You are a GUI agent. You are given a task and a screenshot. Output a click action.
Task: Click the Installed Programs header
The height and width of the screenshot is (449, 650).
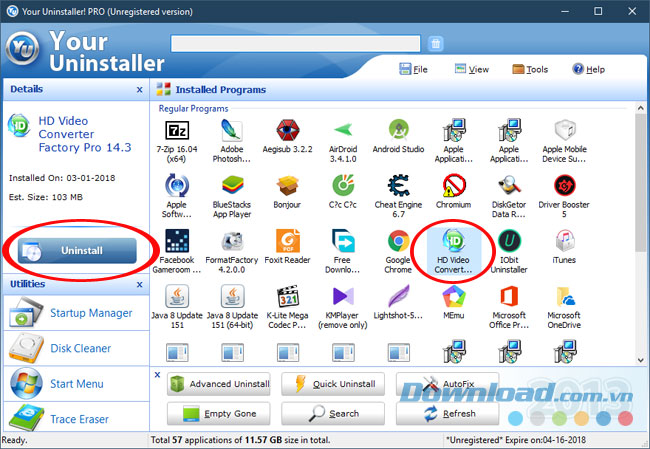click(x=221, y=90)
